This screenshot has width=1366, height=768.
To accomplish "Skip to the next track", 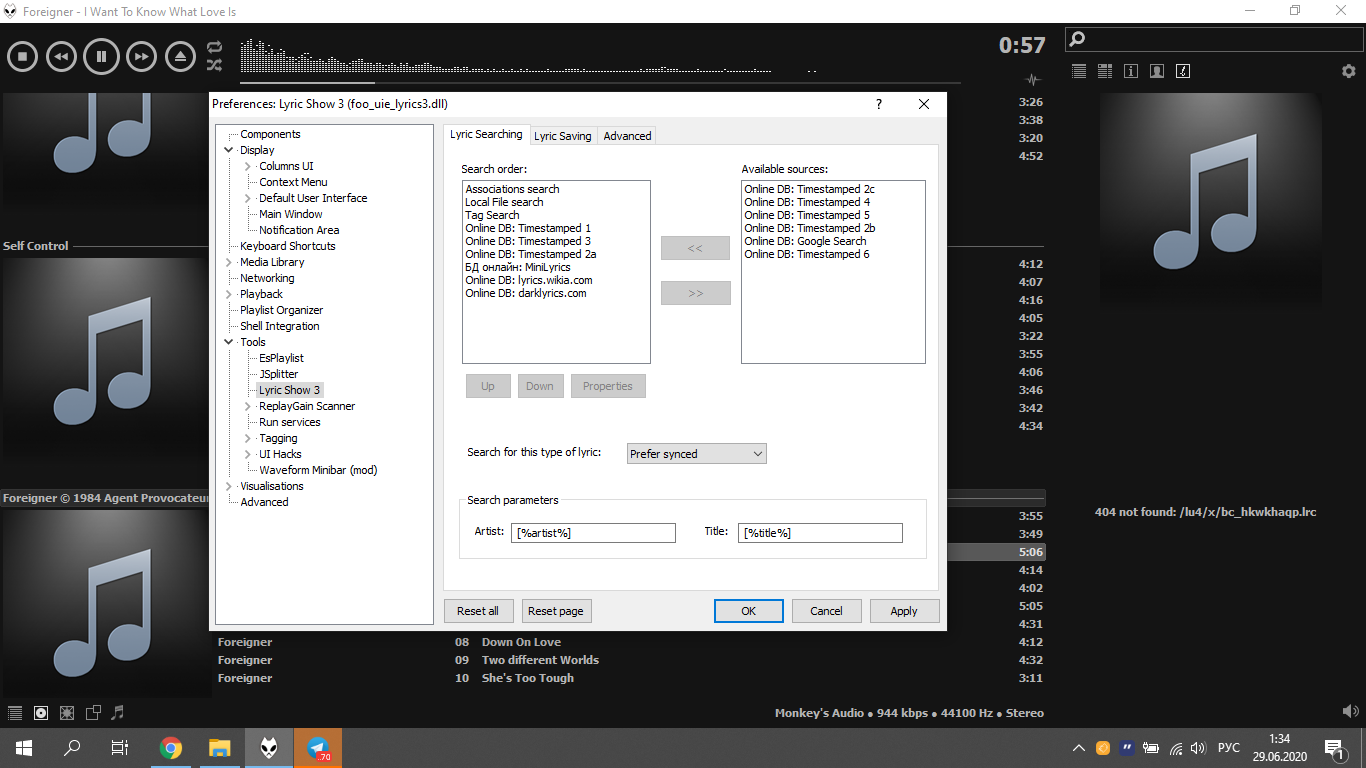I will point(141,57).
